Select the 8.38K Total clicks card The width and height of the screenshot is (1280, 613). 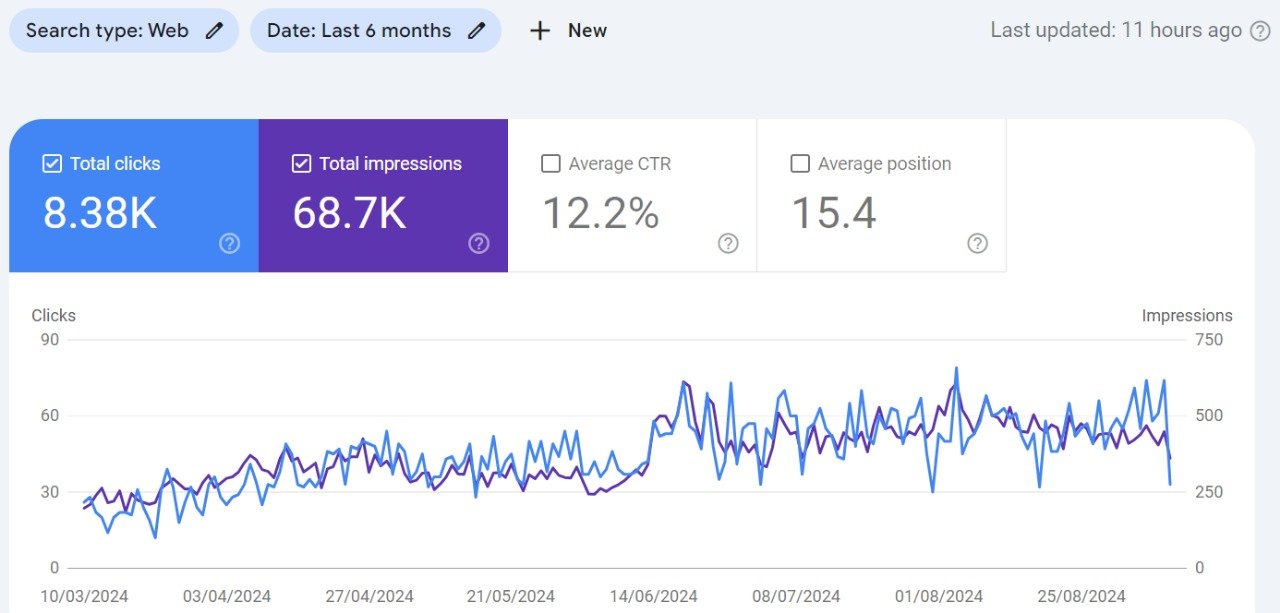point(134,196)
